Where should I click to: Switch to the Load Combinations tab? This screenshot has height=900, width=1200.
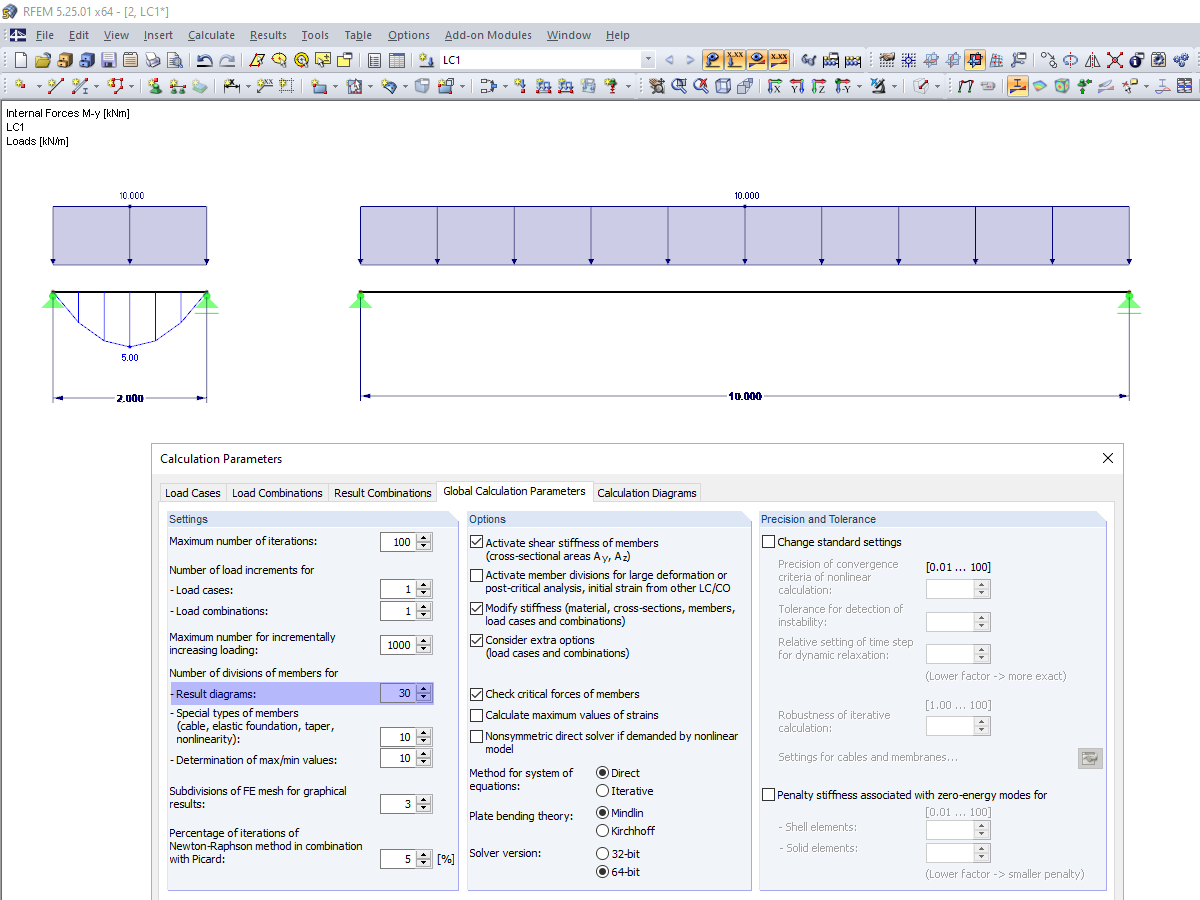277,493
